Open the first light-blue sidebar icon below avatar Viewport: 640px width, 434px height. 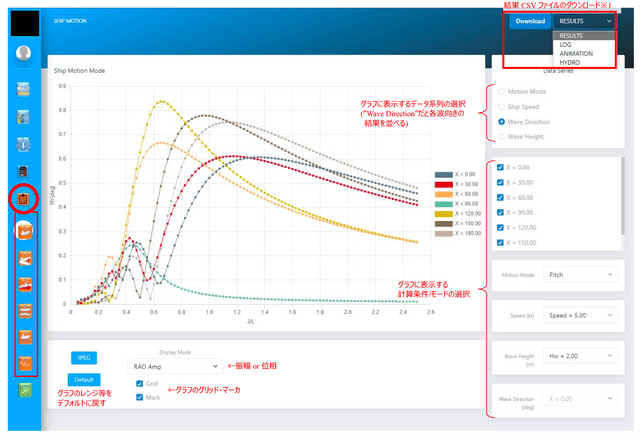coord(23,89)
